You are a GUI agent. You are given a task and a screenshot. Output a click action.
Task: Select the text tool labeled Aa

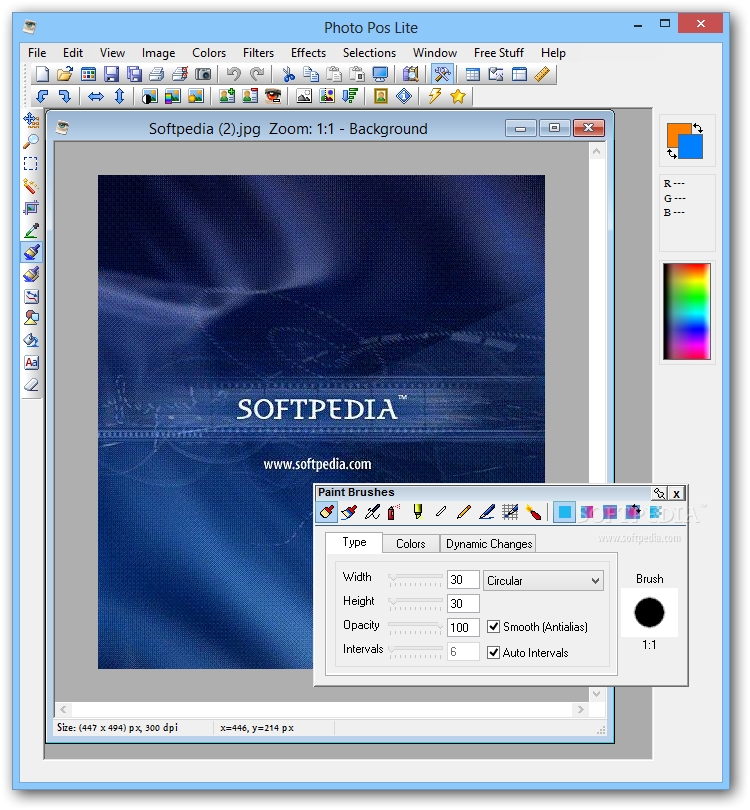pos(31,363)
